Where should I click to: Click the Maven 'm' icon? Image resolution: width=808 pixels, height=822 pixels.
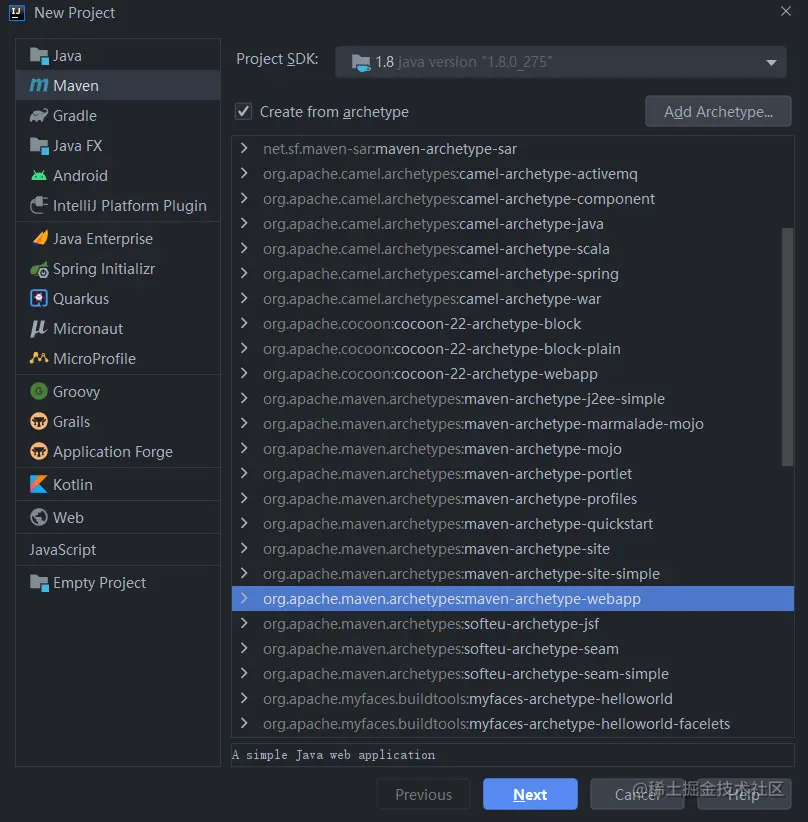pyautogui.click(x=39, y=85)
